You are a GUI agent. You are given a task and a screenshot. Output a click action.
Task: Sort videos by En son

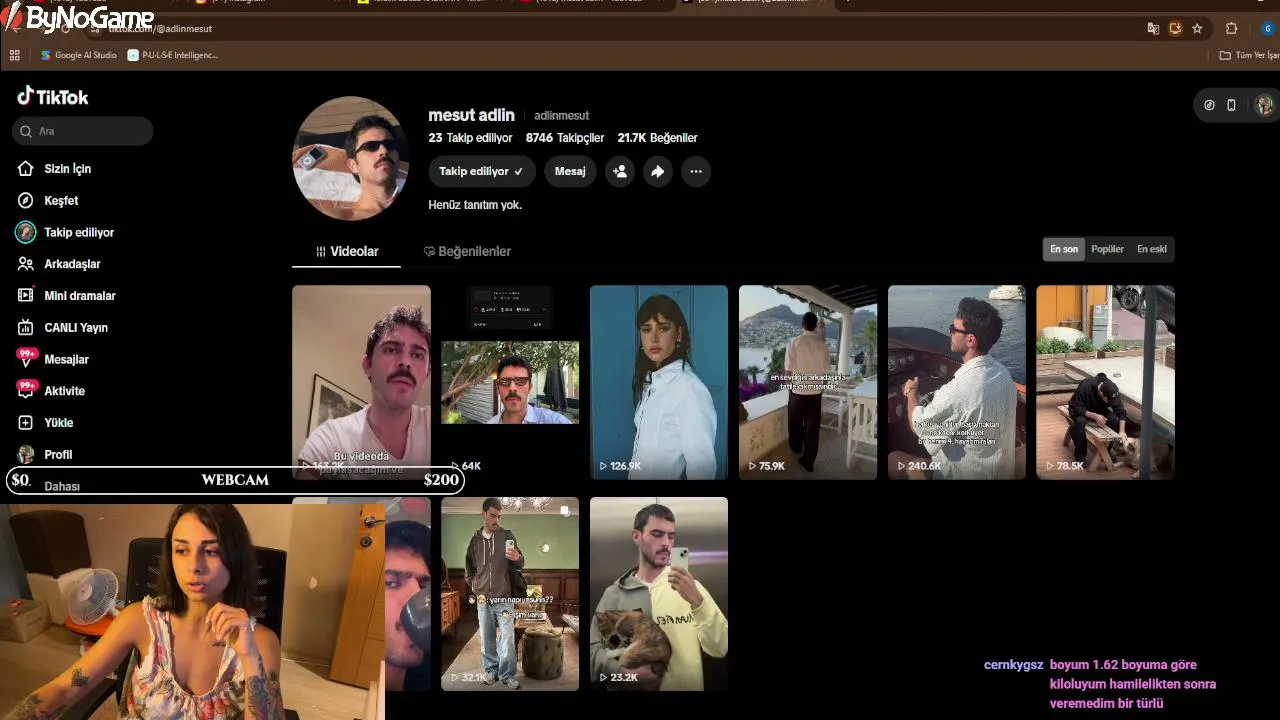click(1064, 249)
